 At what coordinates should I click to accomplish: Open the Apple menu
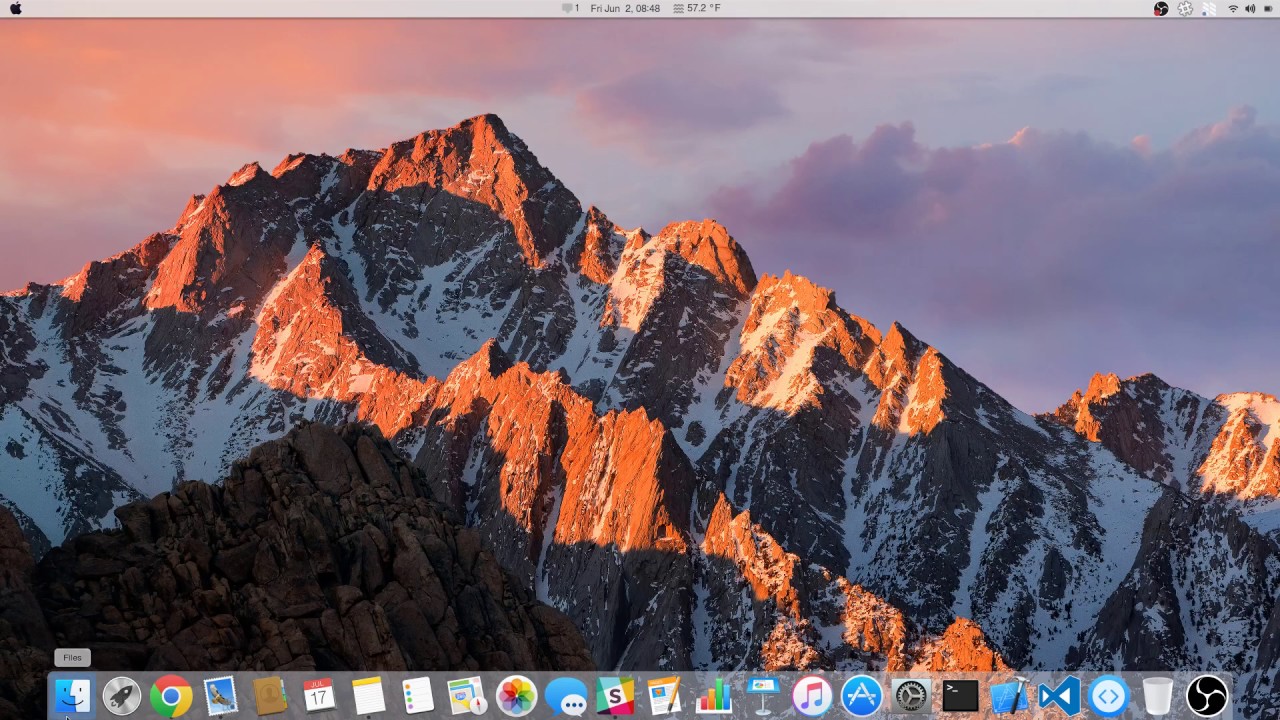(x=16, y=8)
